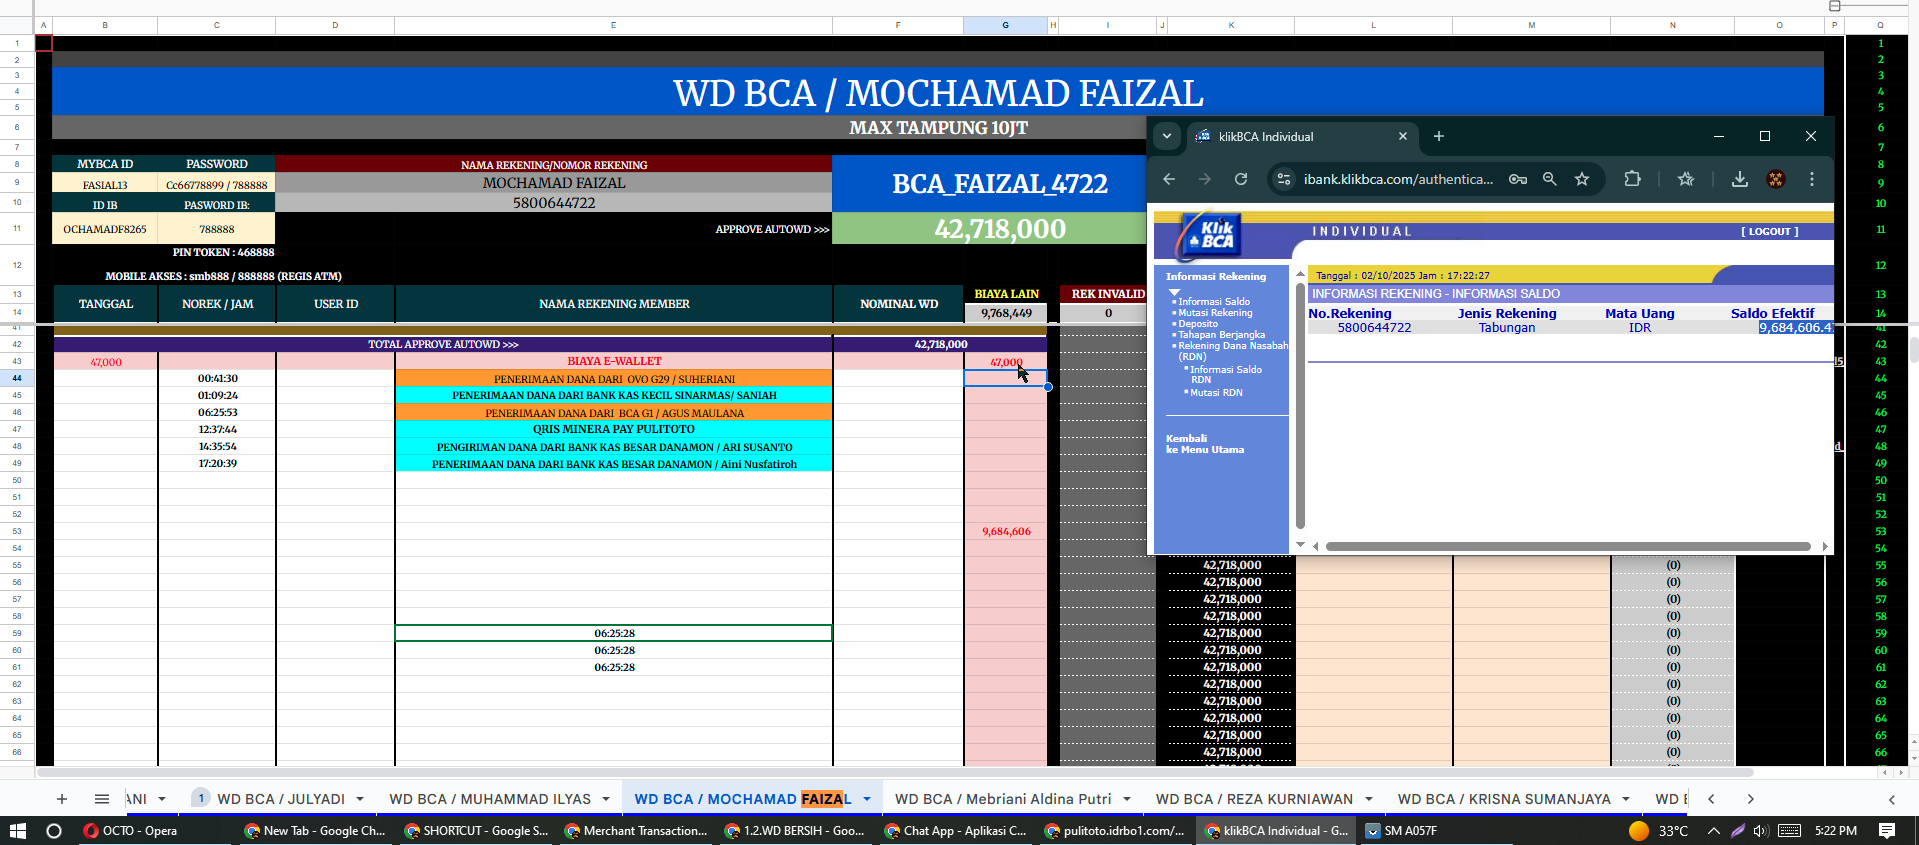Switch to Merchant Transaction Chrome taskbar item

(636, 831)
